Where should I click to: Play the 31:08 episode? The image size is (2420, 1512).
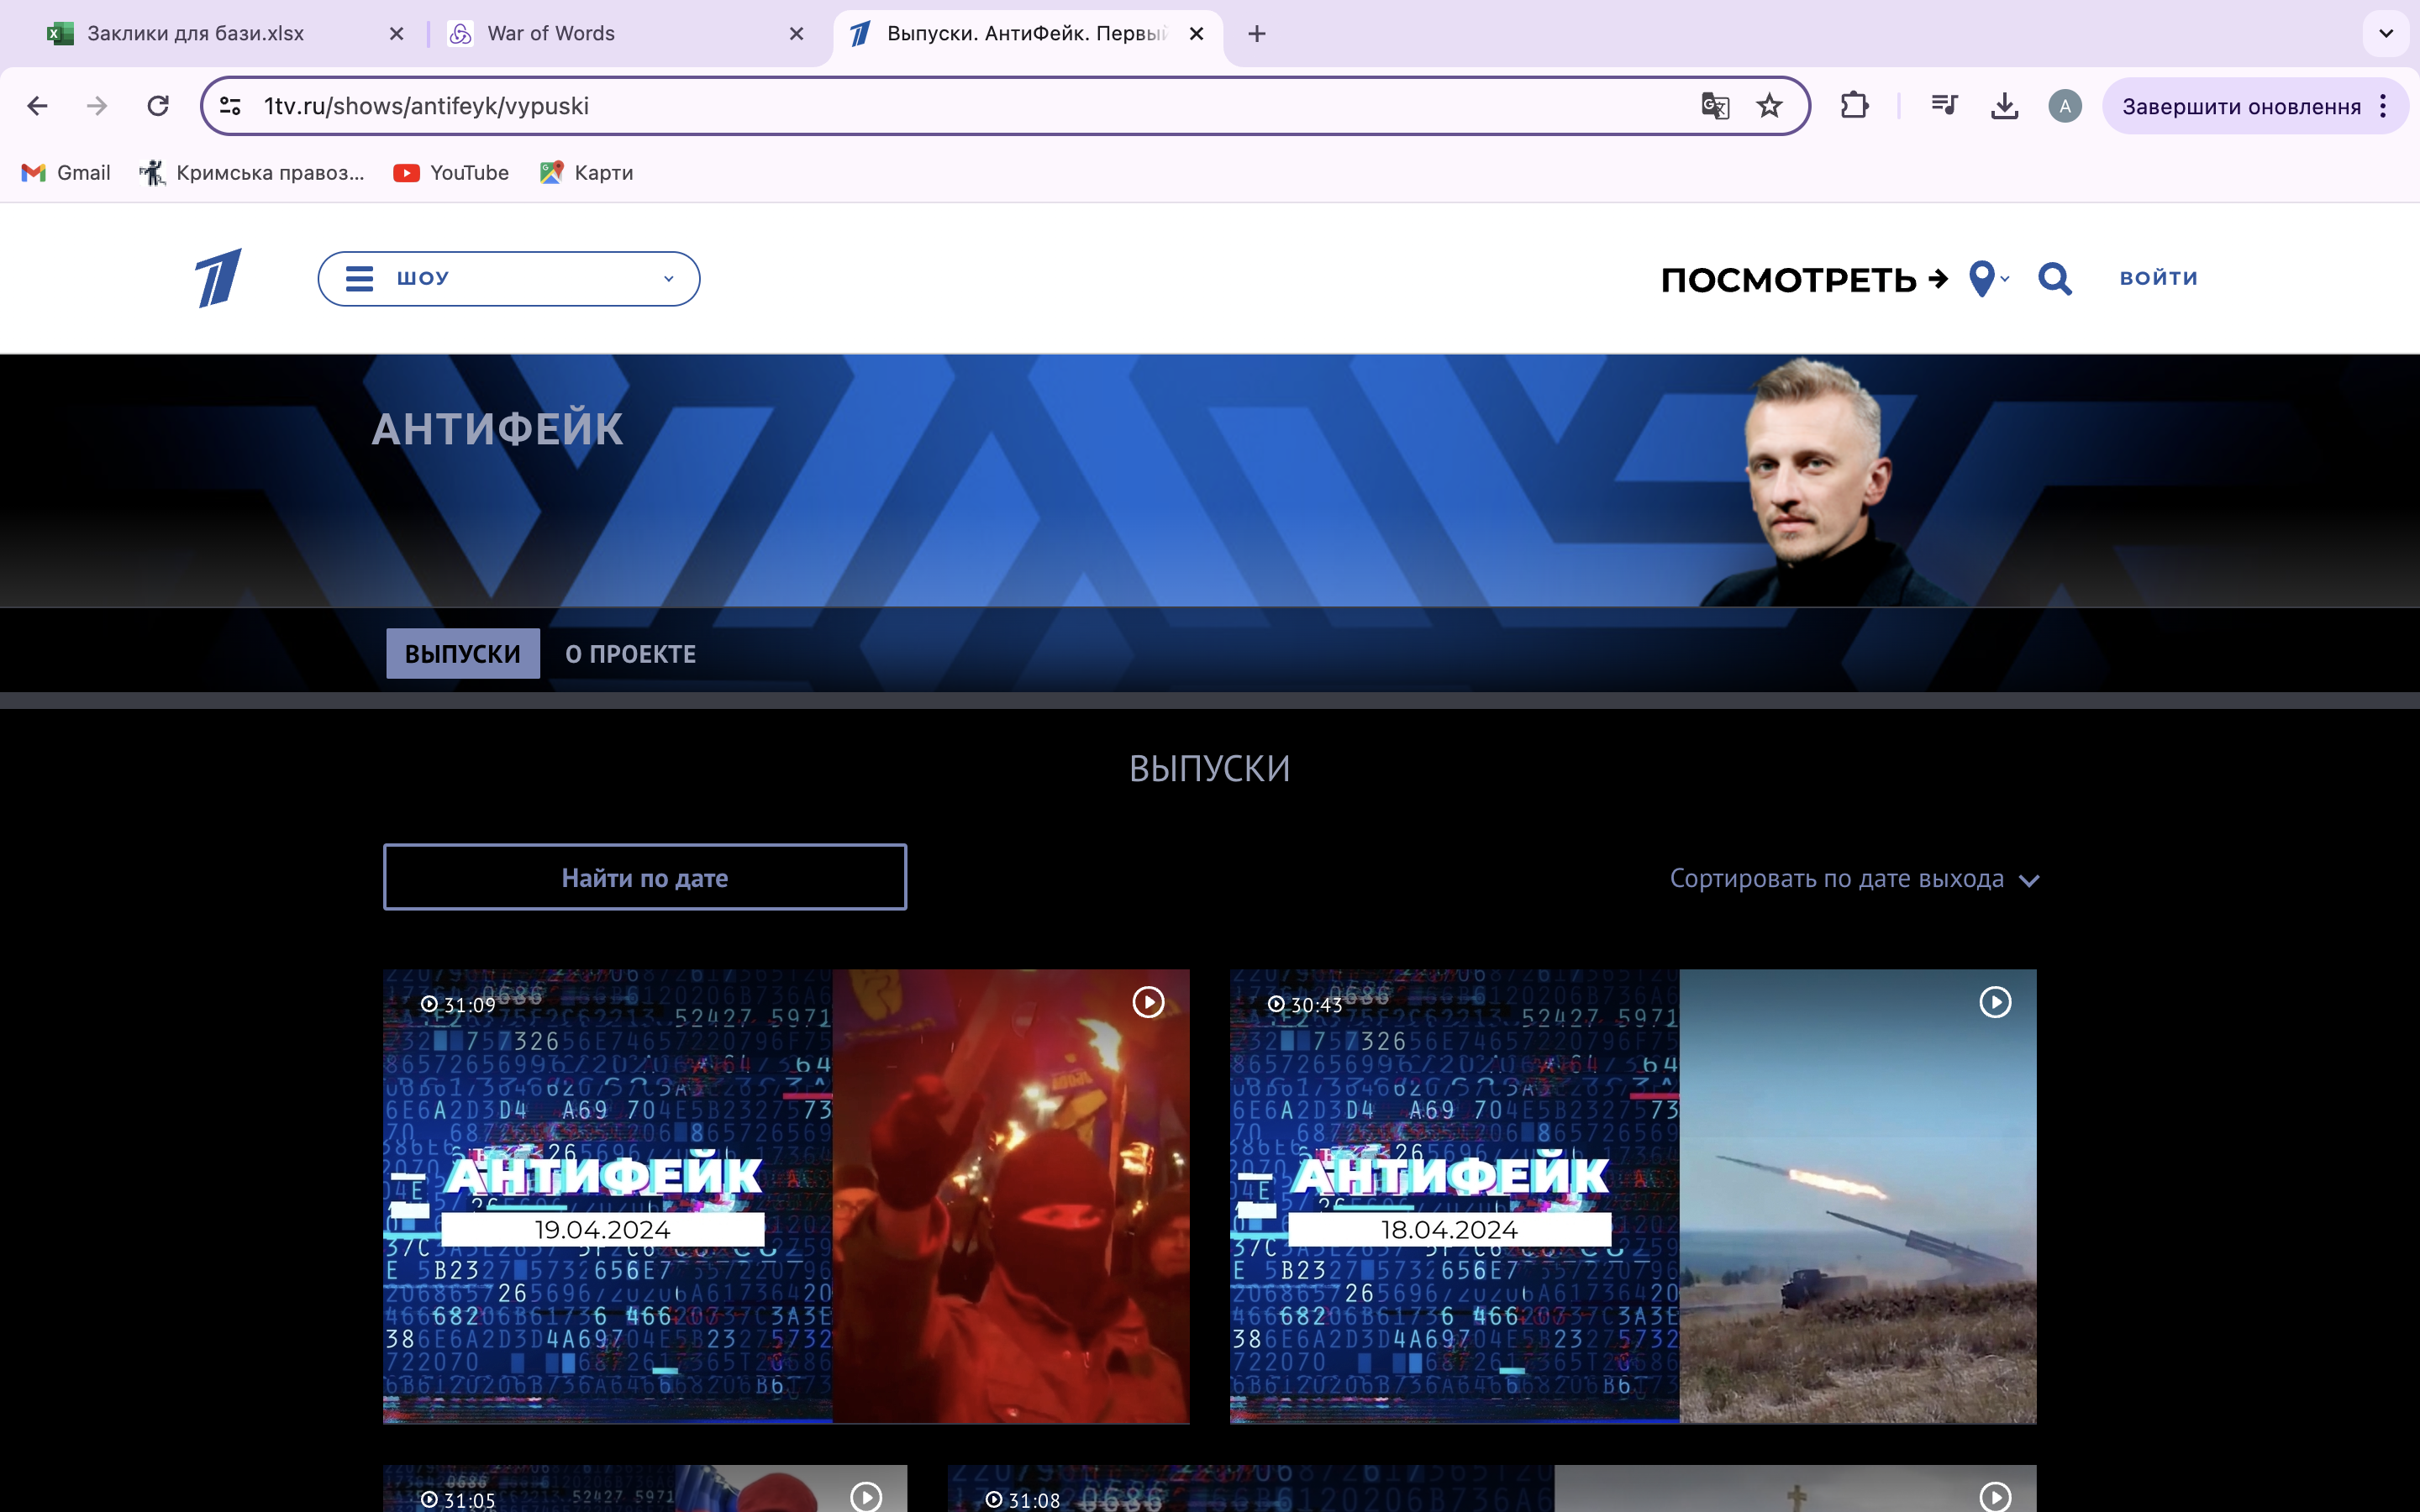pos(1995,1496)
